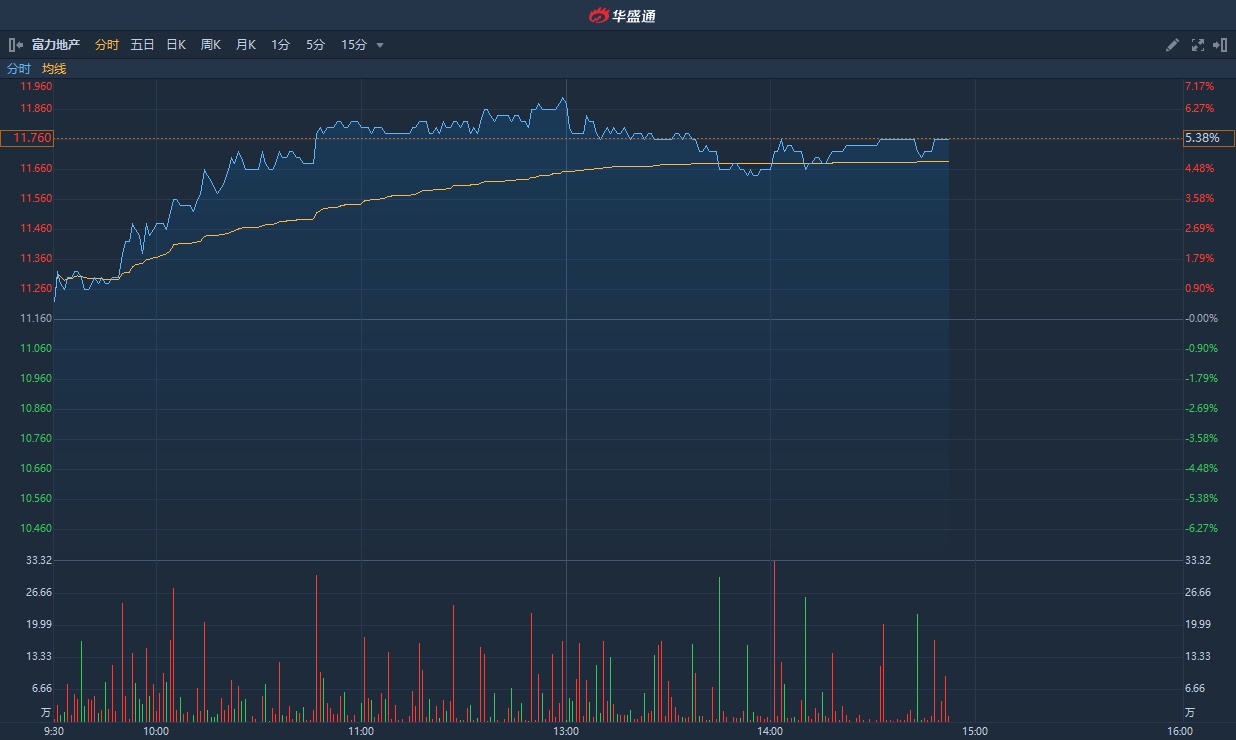Switch to the 5分 five-minute chart
This screenshot has width=1236, height=740.
tap(315, 45)
